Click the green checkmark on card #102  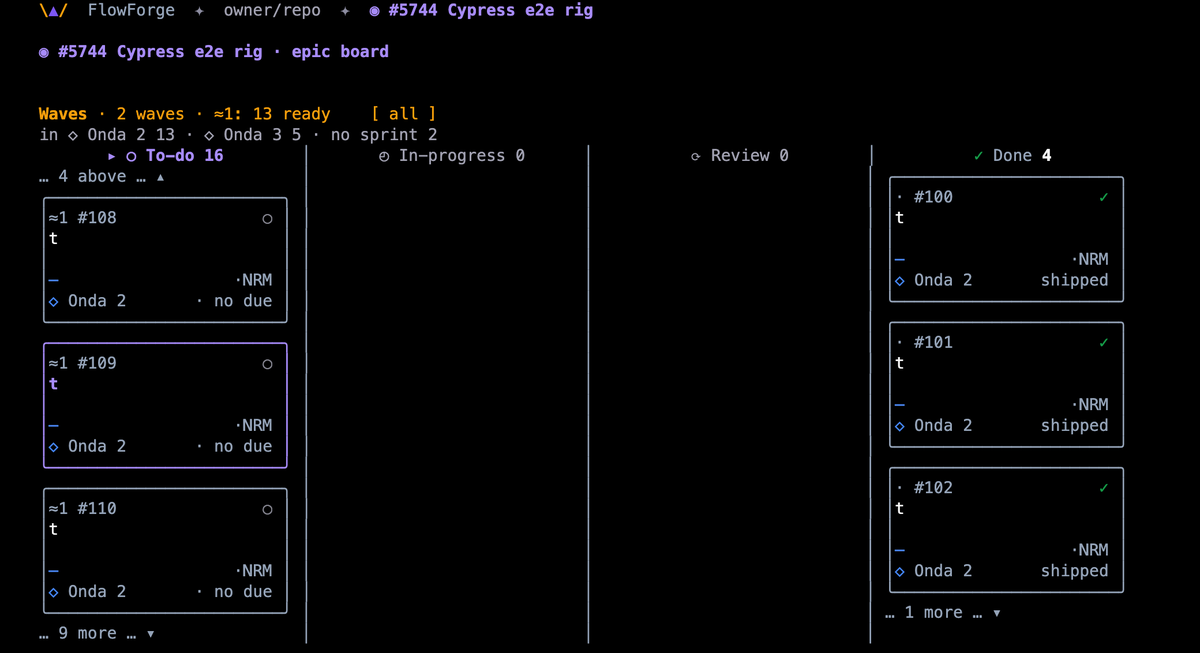(x=1103, y=488)
